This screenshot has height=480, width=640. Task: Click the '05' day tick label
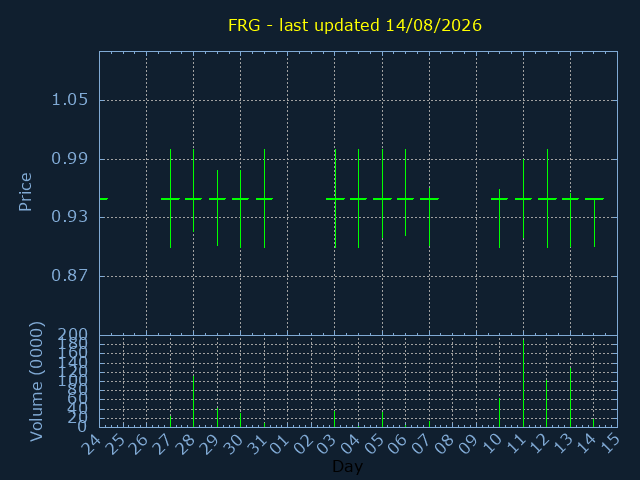pos(374,444)
